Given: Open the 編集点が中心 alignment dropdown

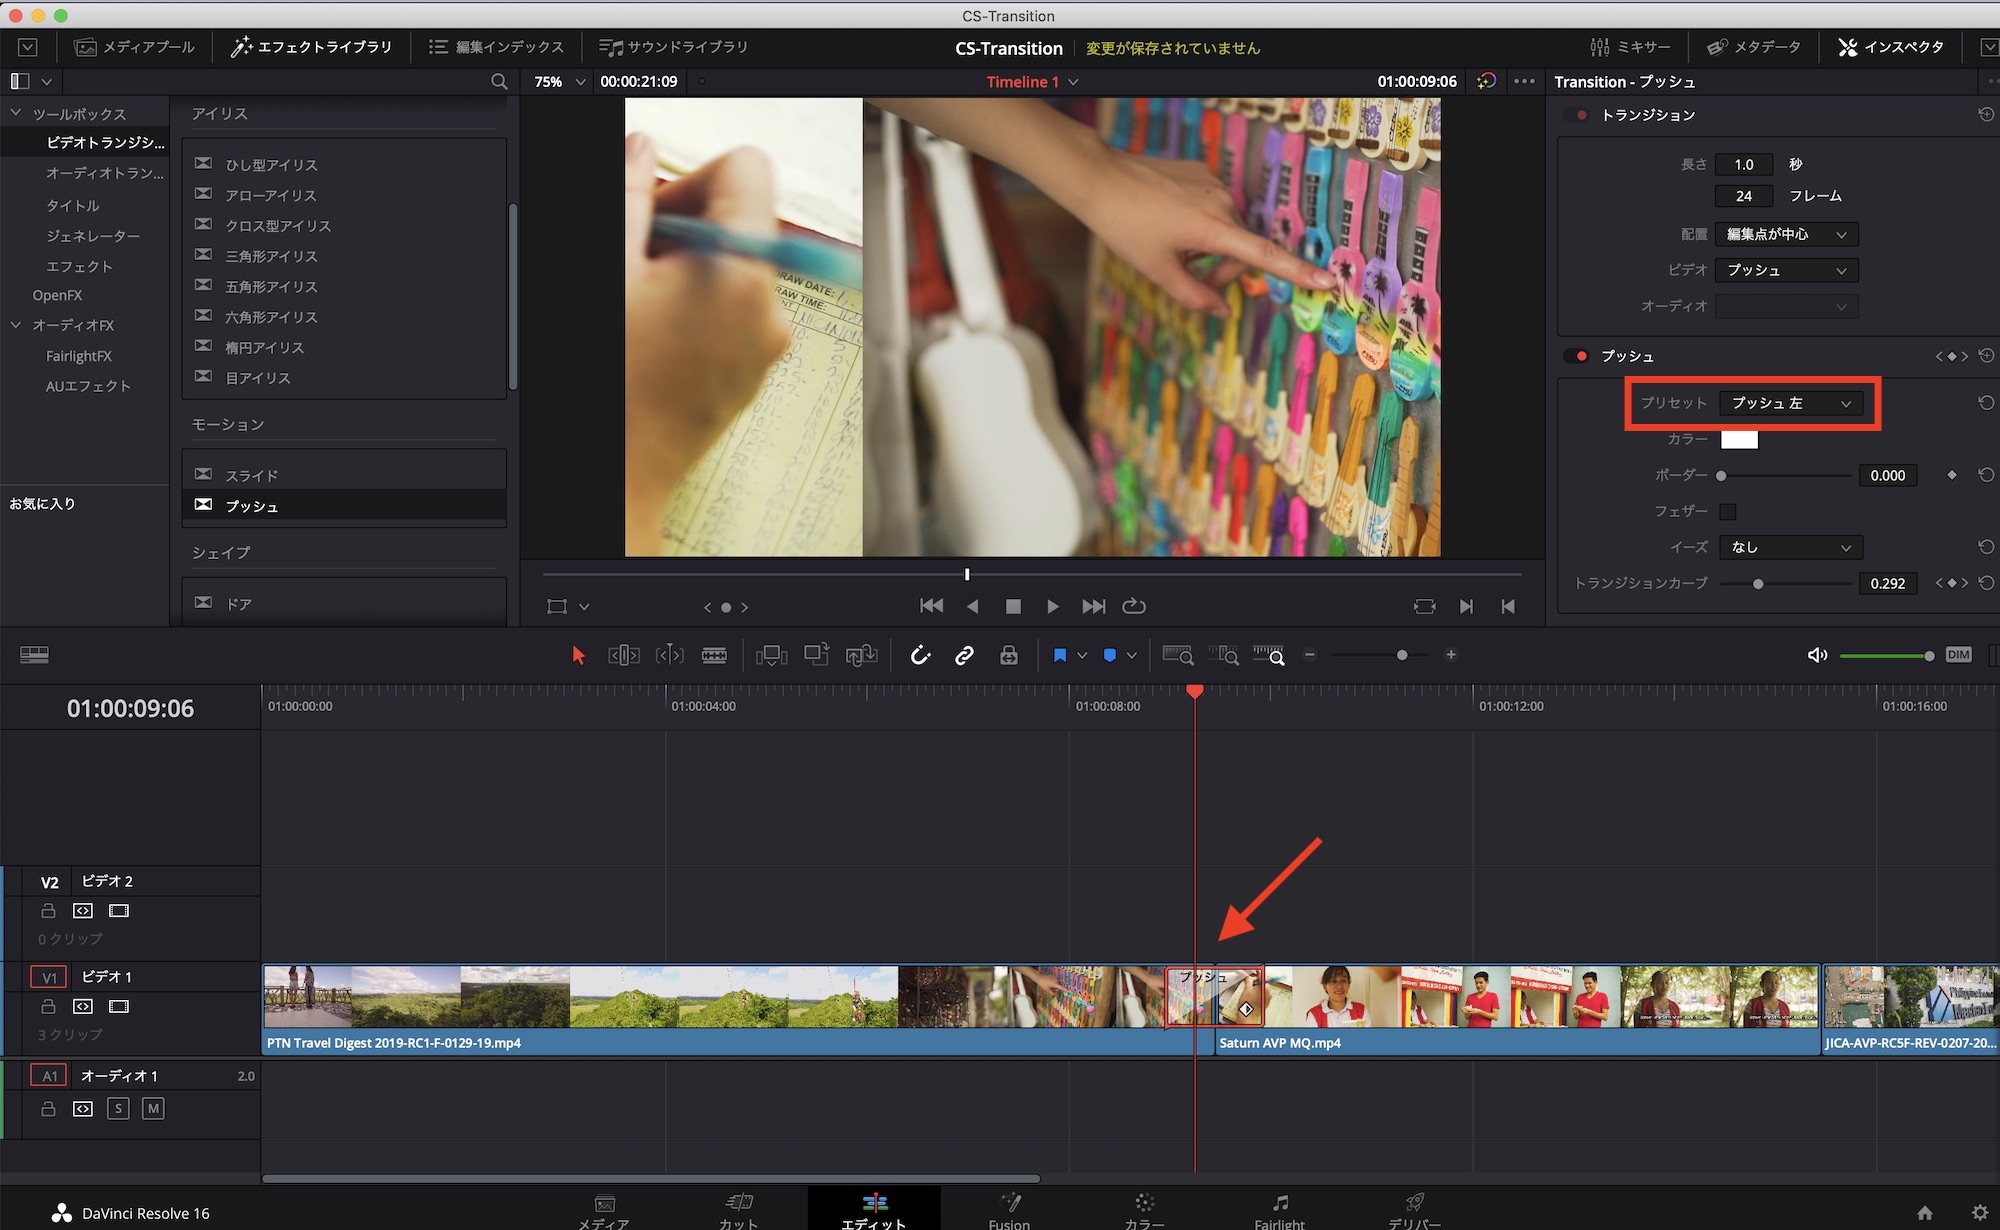Looking at the screenshot, I should tap(1786, 234).
